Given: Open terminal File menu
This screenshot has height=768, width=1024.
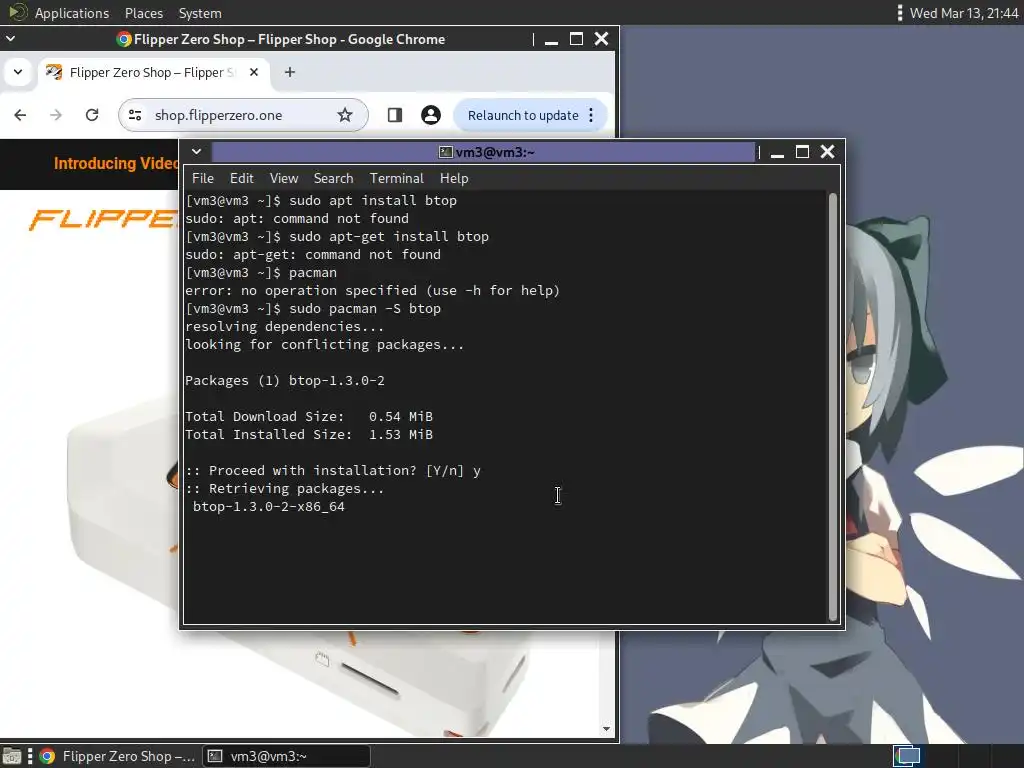Looking at the screenshot, I should [x=202, y=178].
